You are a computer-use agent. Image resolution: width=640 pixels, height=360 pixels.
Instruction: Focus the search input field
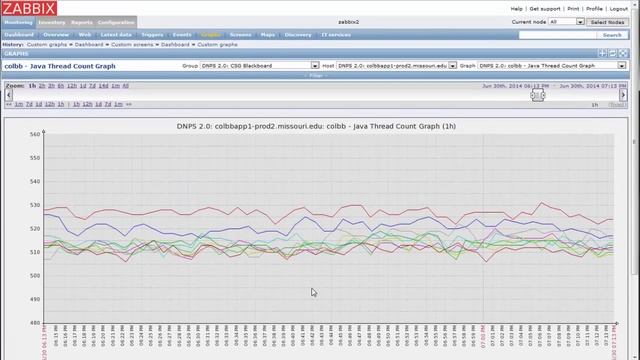click(x=558, y=35)
